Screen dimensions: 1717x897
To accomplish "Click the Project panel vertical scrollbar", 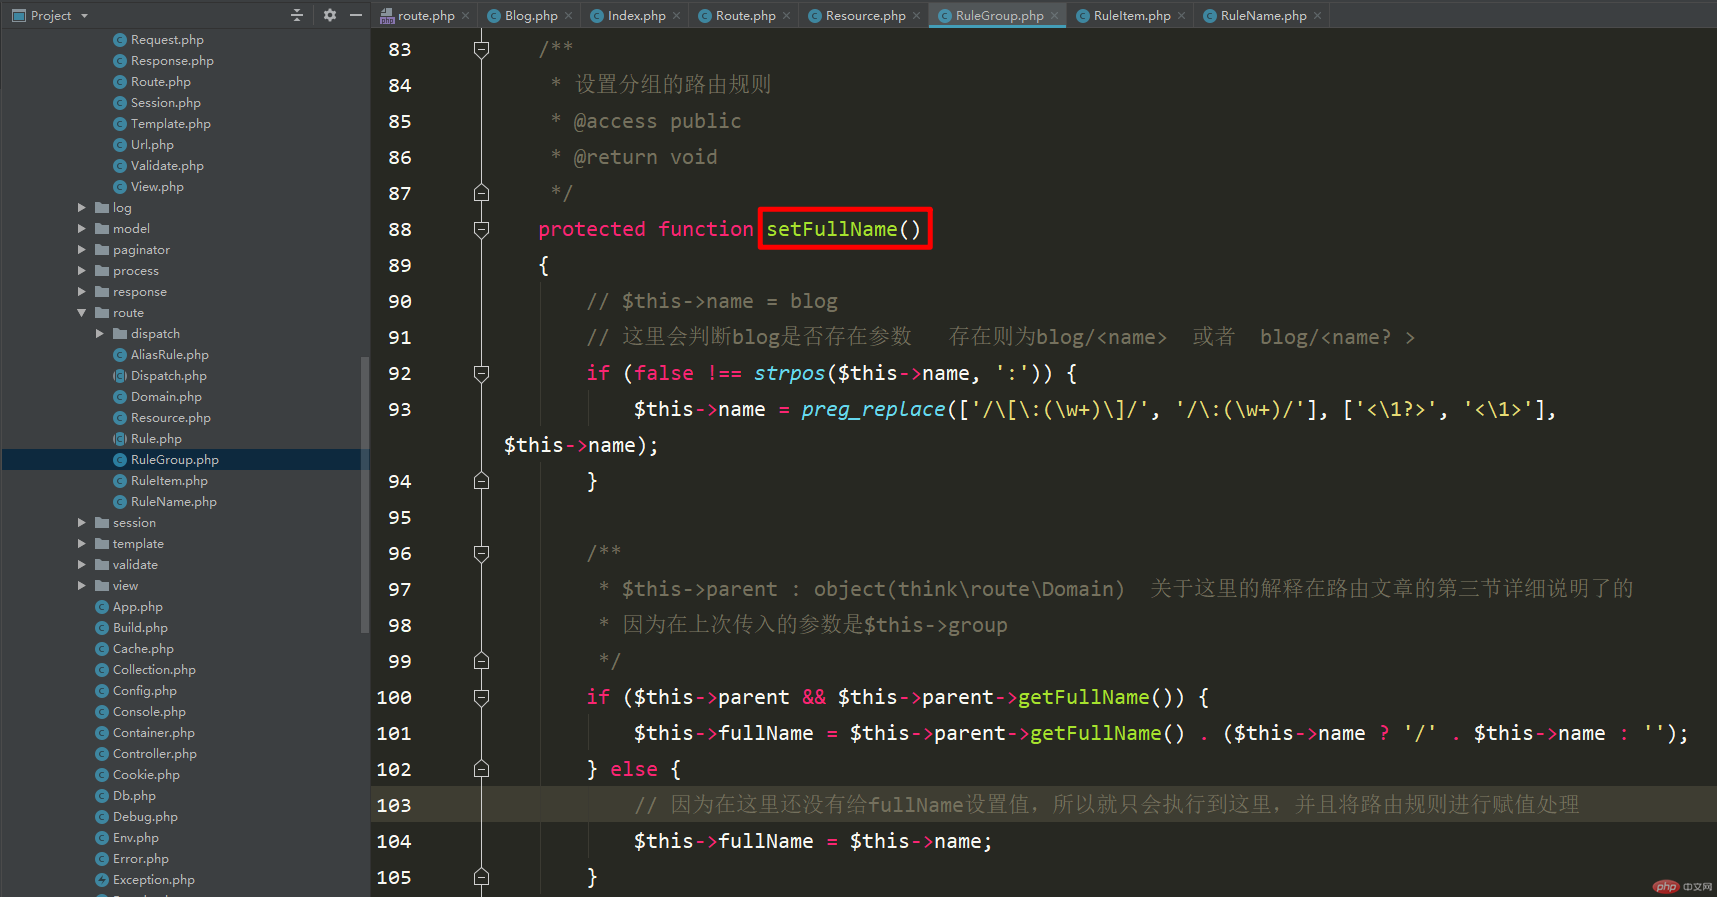I will [x=365, y=494].
